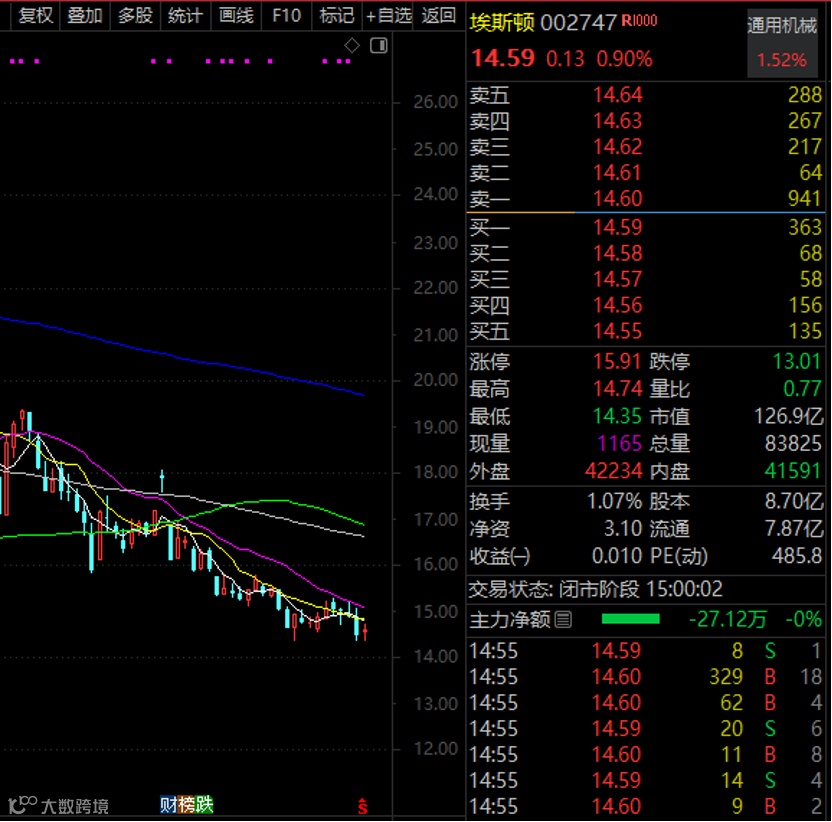Click 内盘 value 41591
Screen dimensions: 832x822
pos(793,471)
